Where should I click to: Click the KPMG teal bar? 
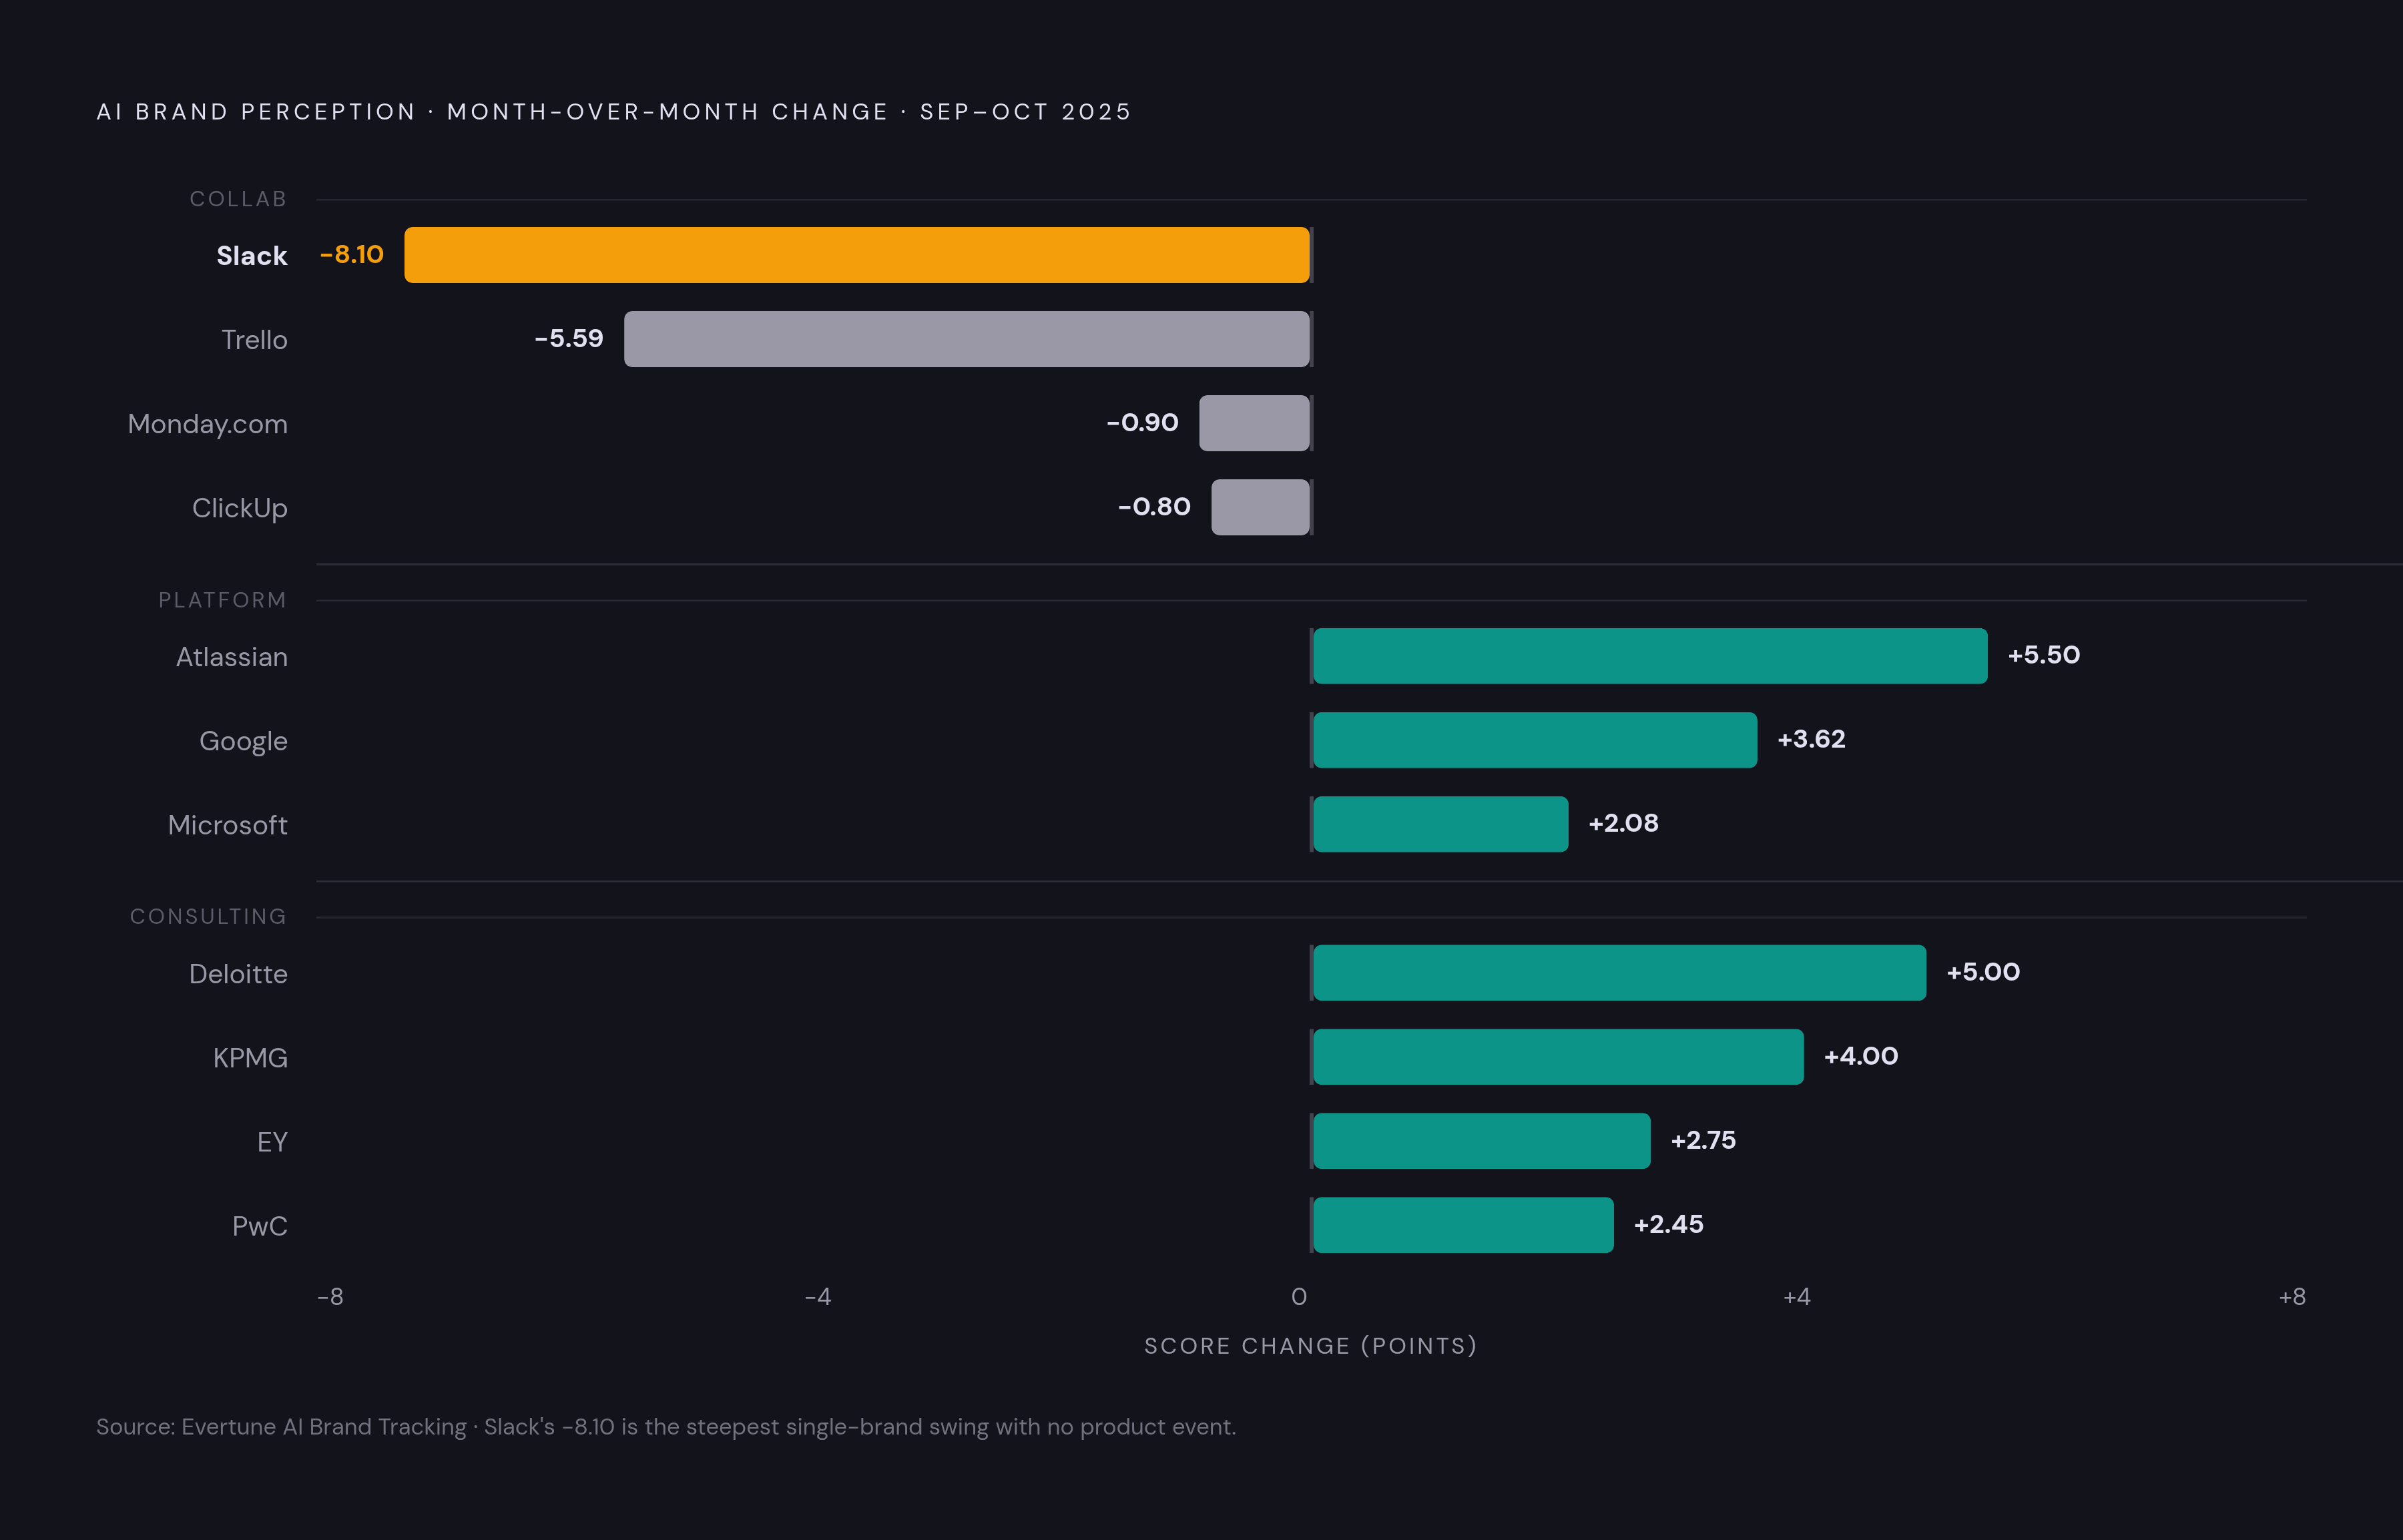click(1558, 1057)
